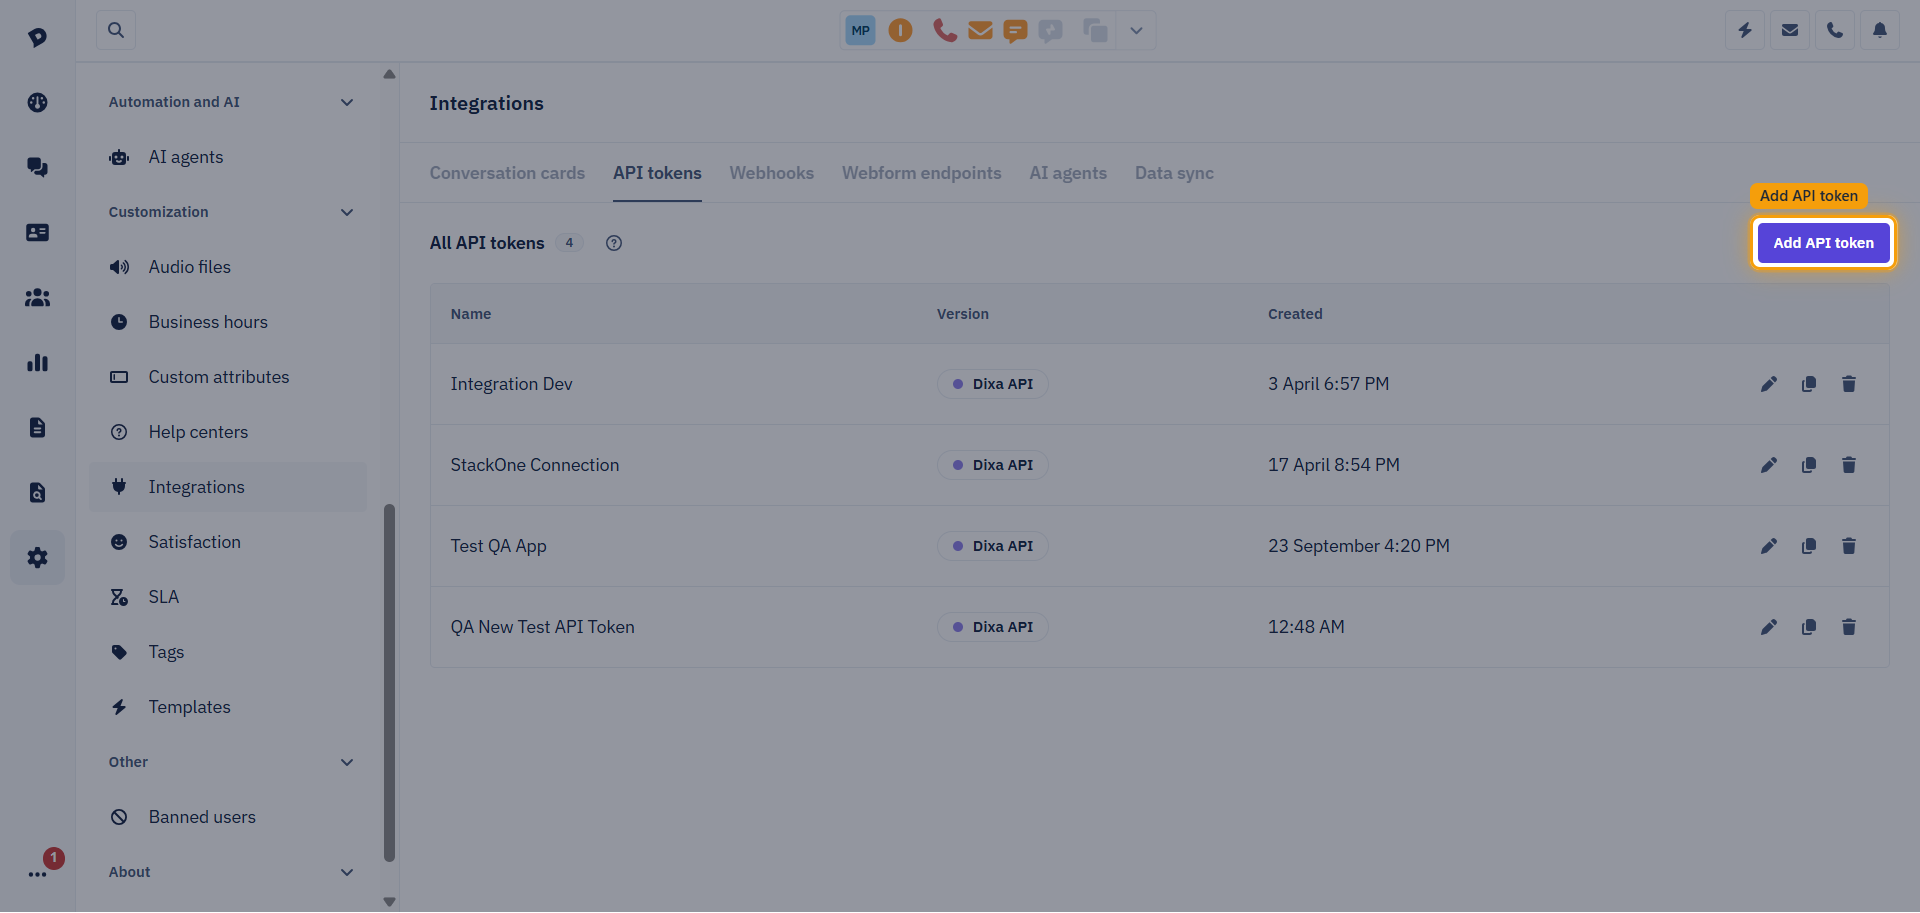The width and height of the screenshot is (1920, 913).
Task: Click the scroll down arrow of settings menu
Action: (x=389, y=901)
